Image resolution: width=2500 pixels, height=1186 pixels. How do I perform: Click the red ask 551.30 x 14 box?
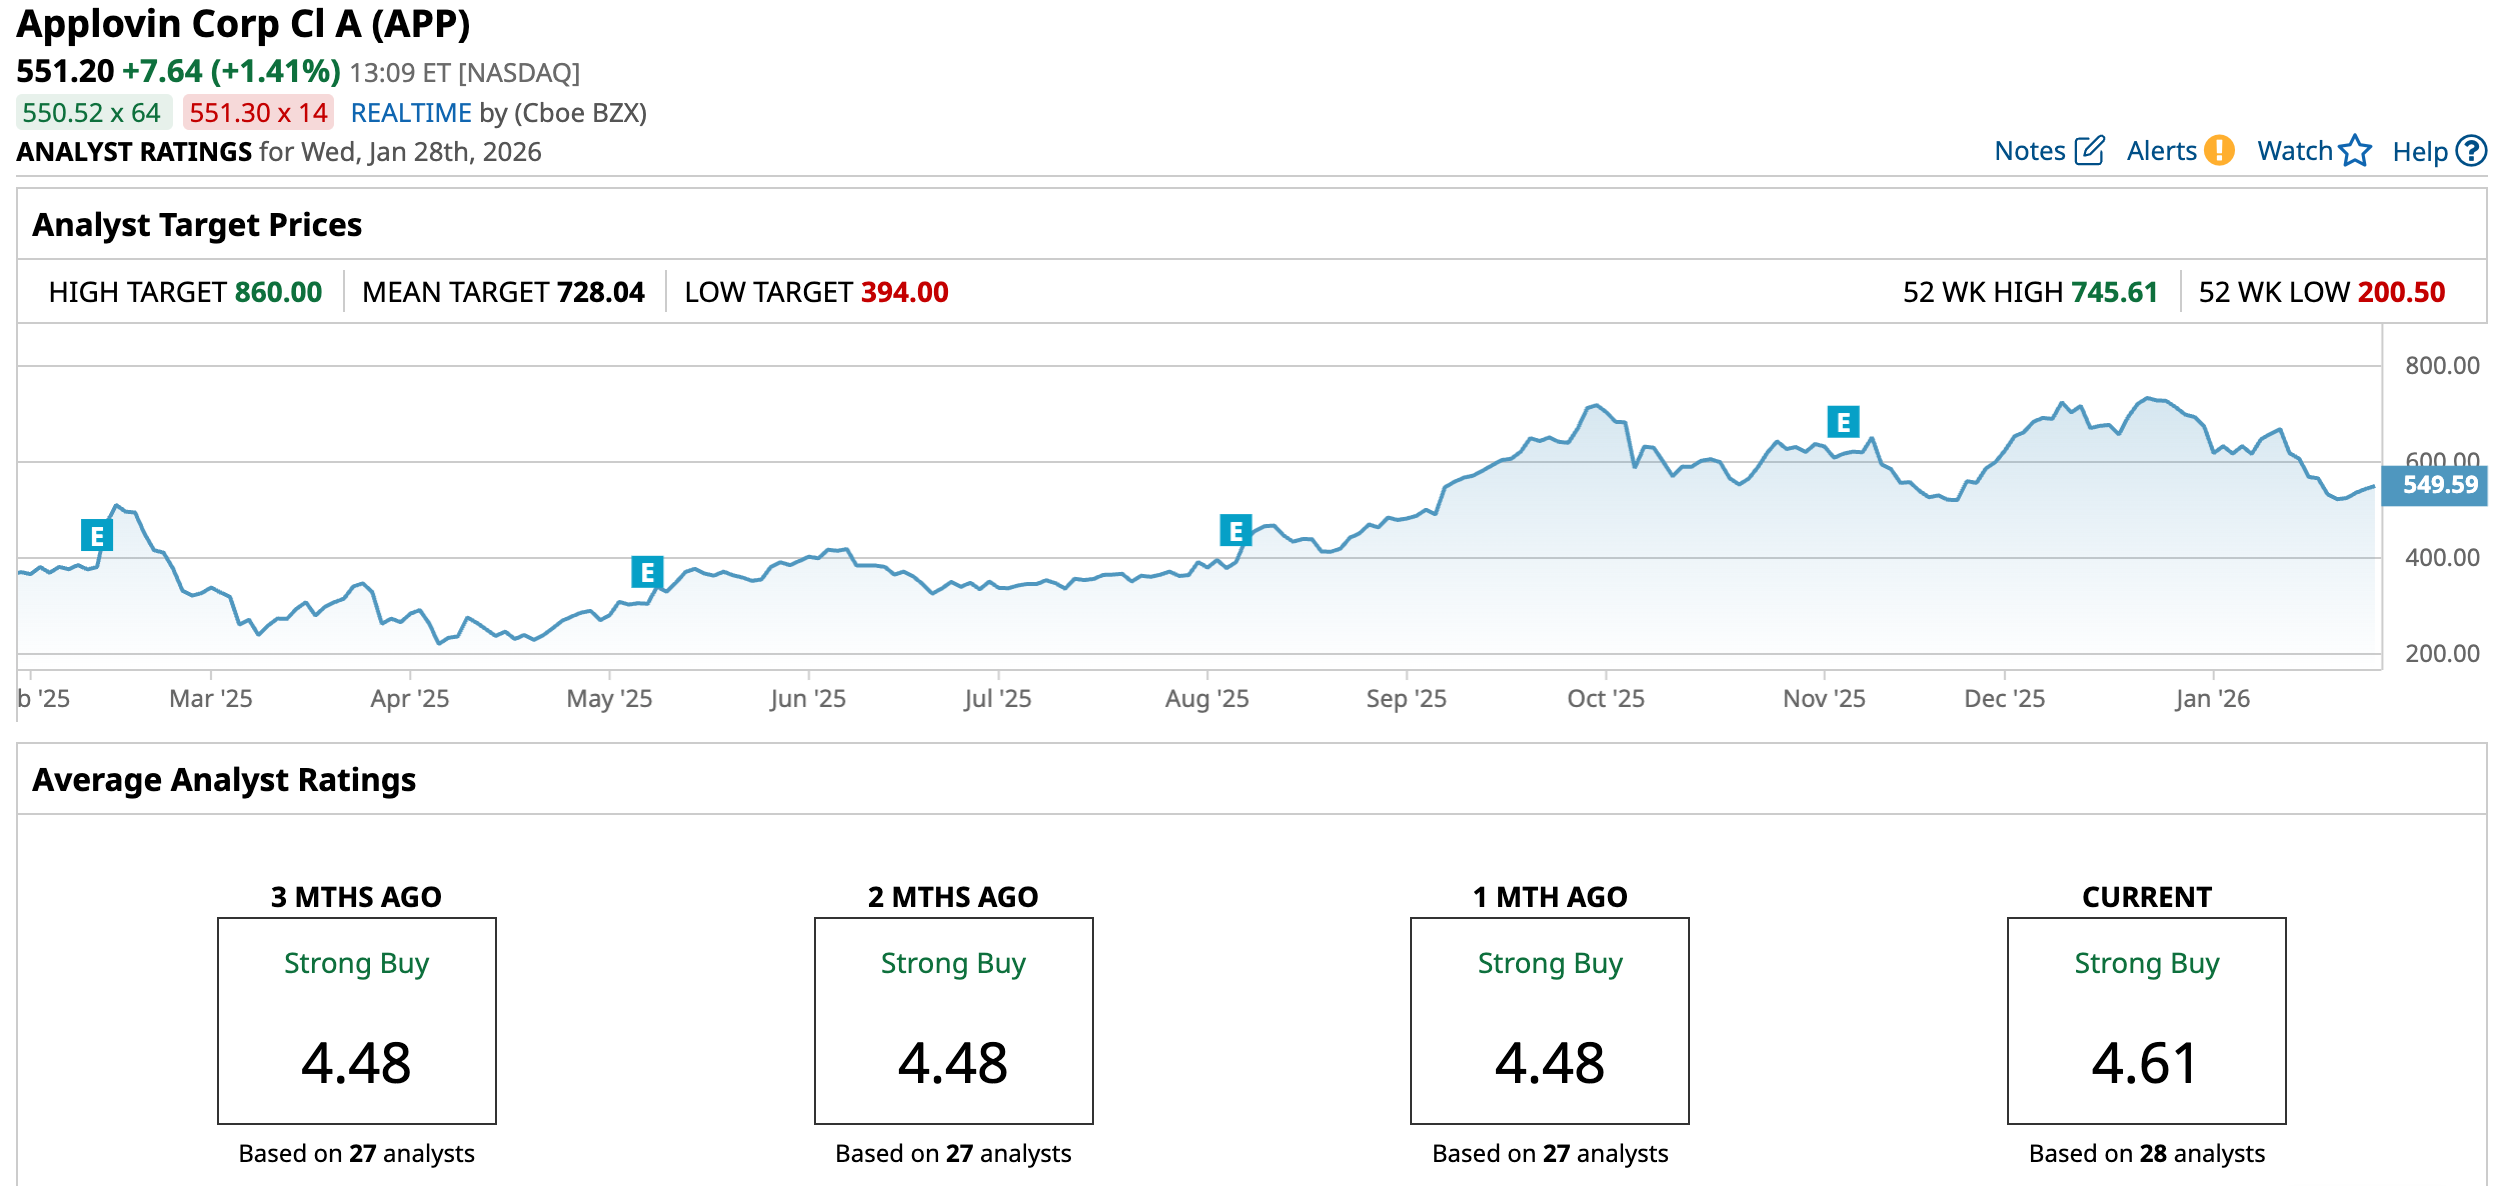(x=258, y=113)
